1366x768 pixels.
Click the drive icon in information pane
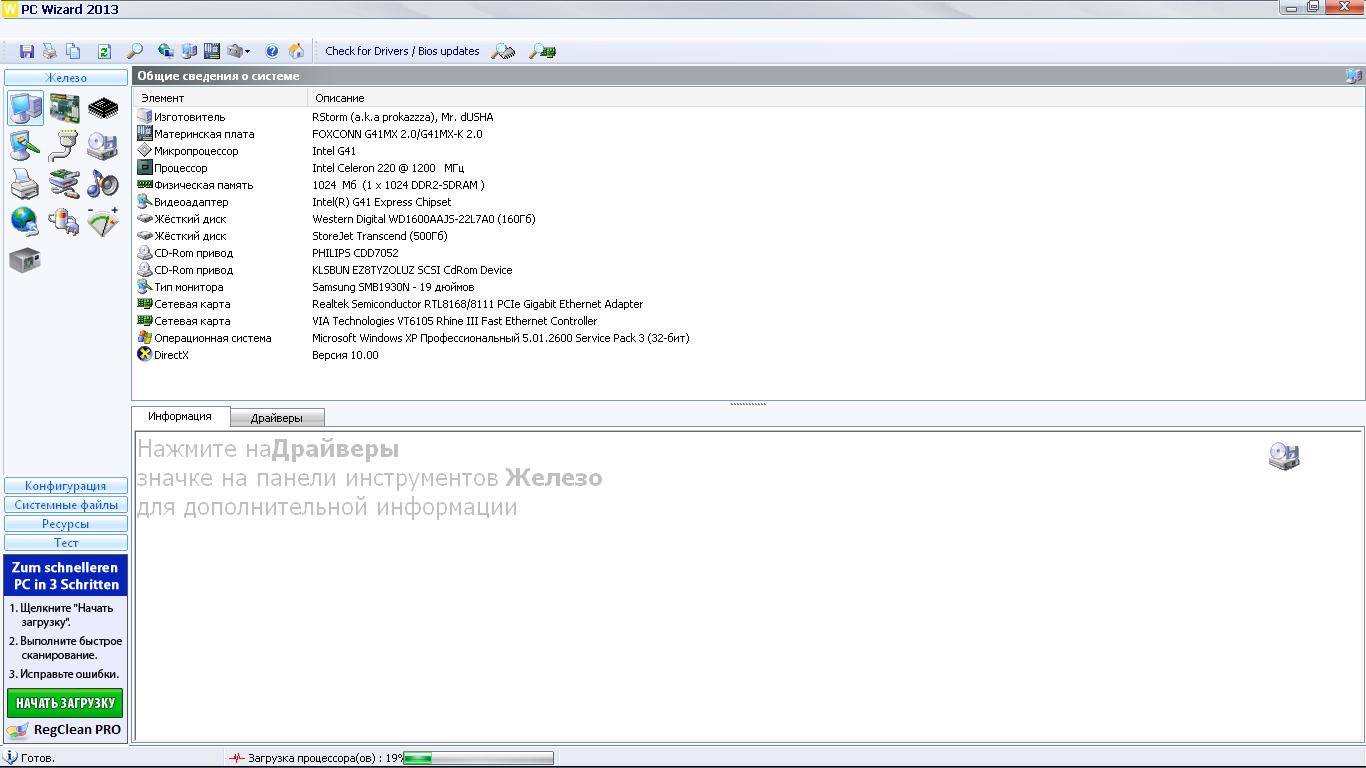(x=1284, y=457)
